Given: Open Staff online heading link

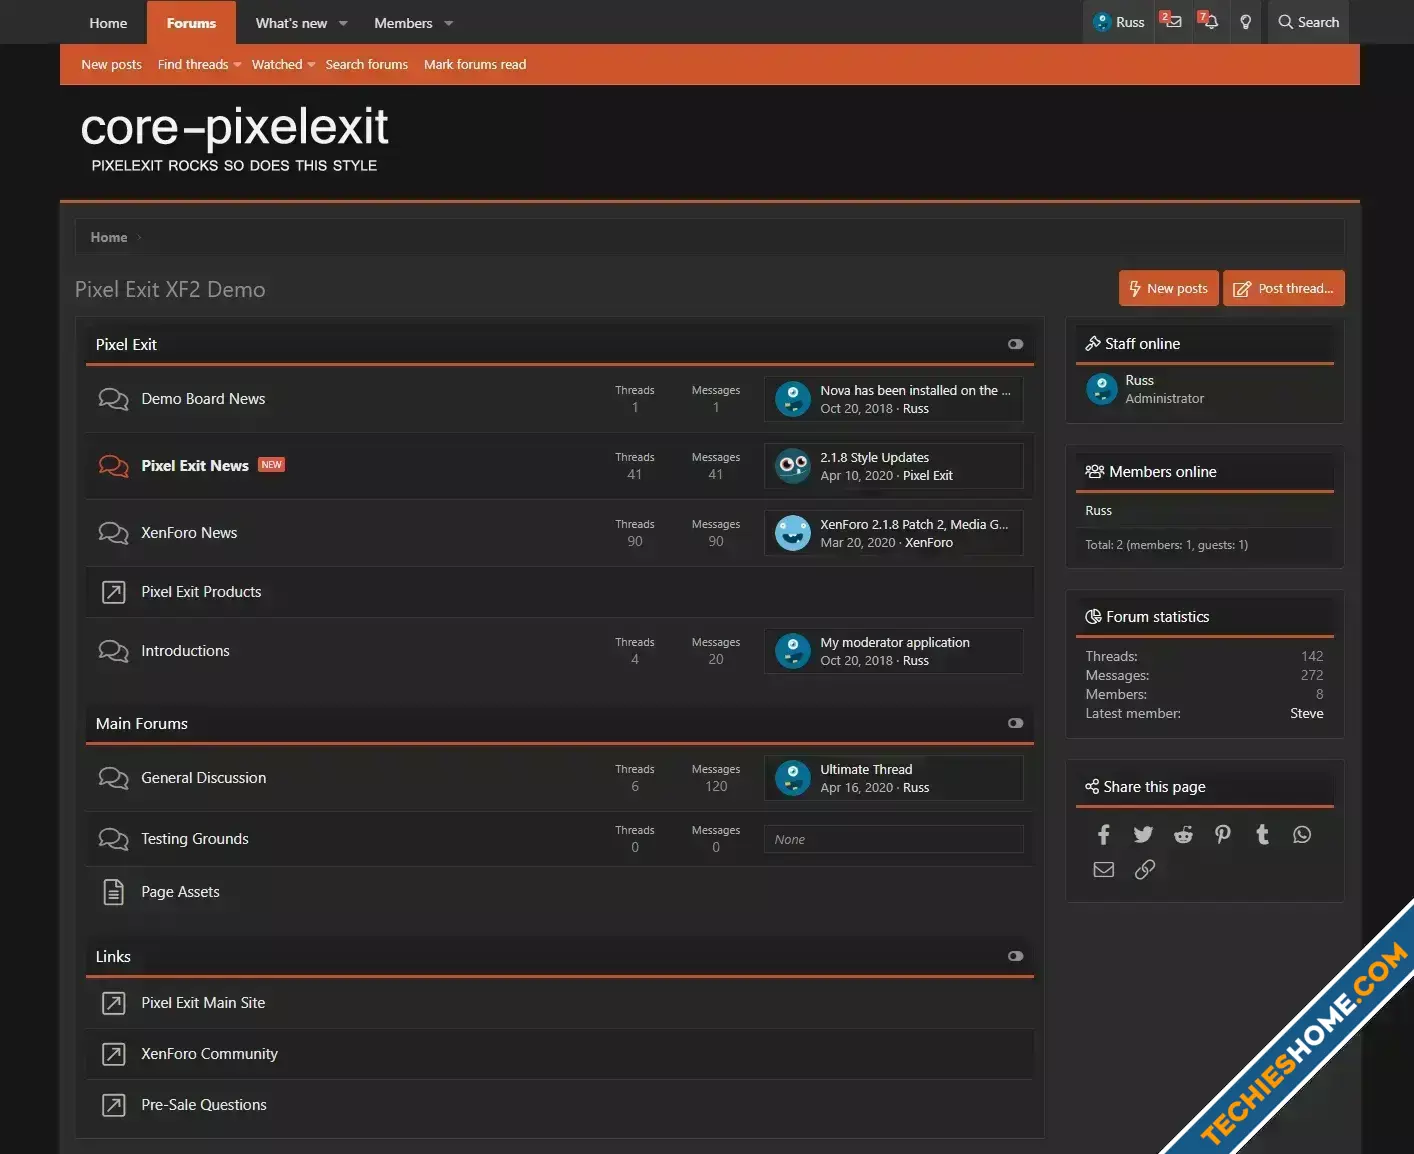Looking at the screenshot, I should click(1142, 344).
